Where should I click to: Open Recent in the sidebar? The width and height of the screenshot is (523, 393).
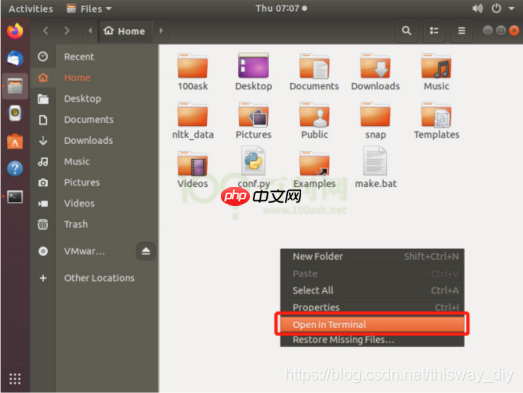(x=94, y=57)
